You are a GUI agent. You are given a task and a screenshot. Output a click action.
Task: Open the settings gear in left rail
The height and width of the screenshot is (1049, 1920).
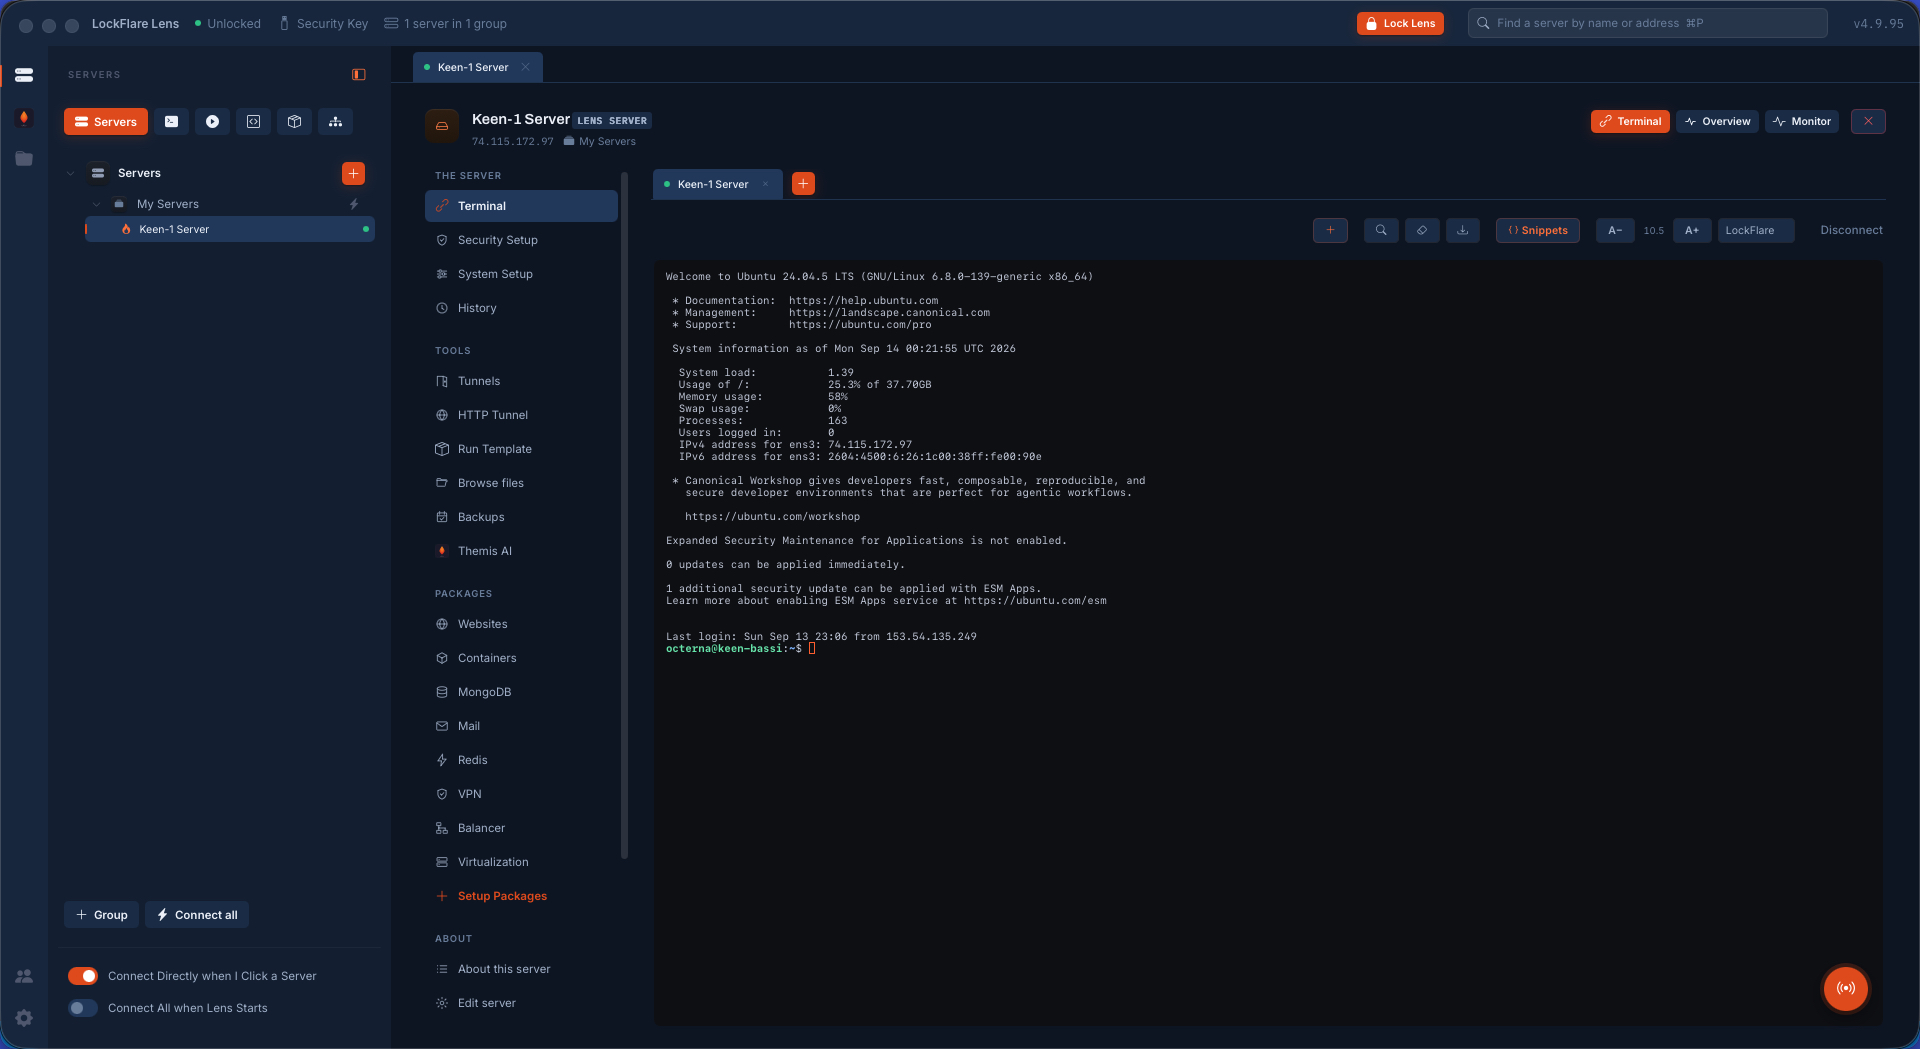pos(24,1018)
